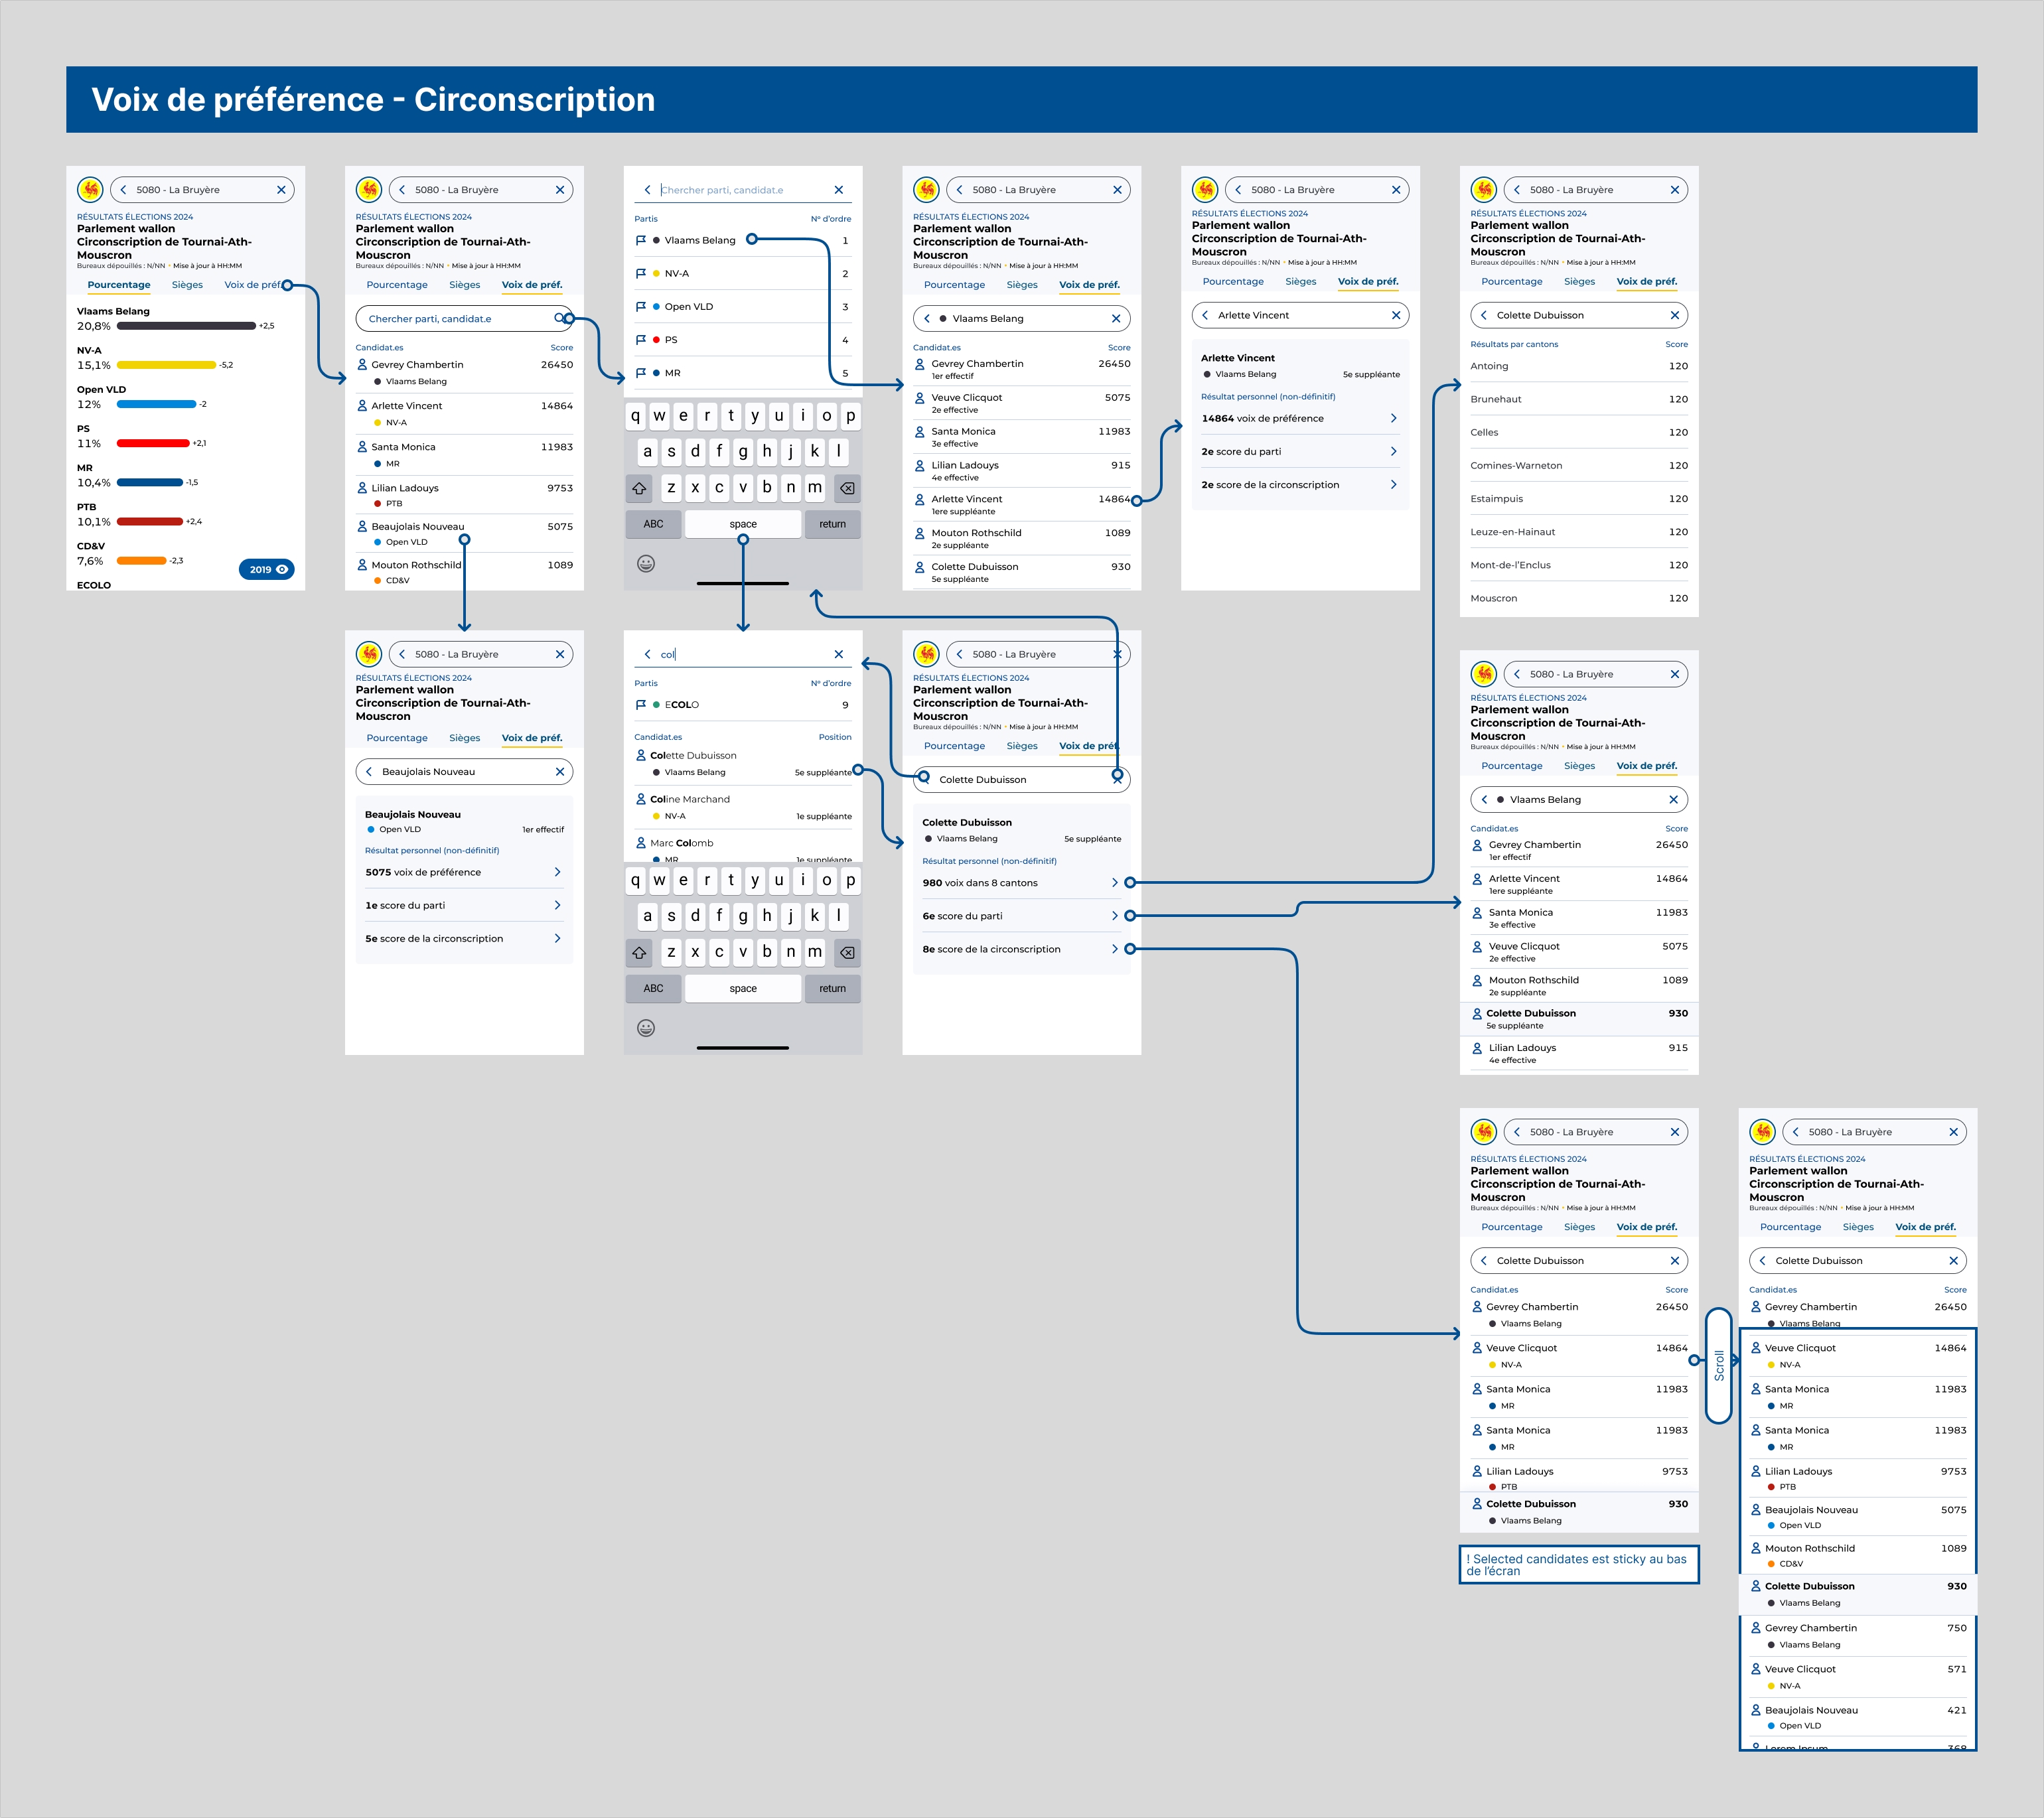2044x1818 pixels.
Task: Clear the 'col' search text with X icon
Action: tap(838, 654)
